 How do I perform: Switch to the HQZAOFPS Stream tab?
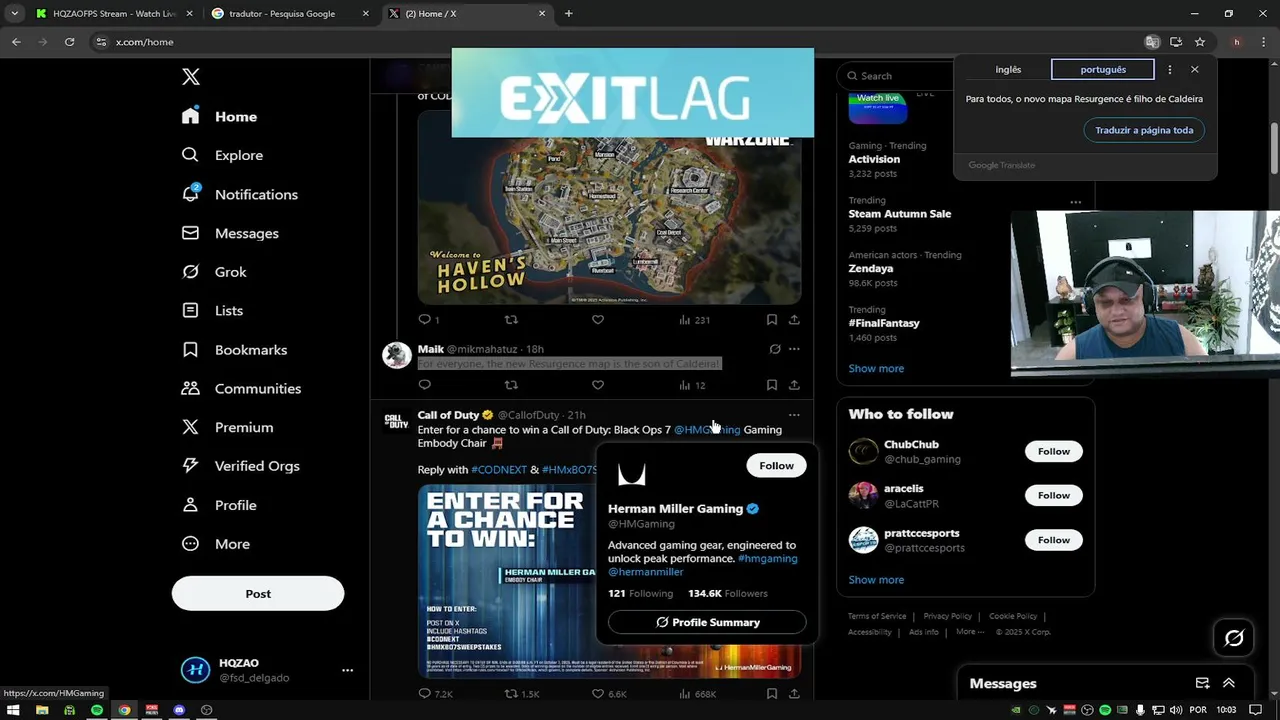[113, 14]
